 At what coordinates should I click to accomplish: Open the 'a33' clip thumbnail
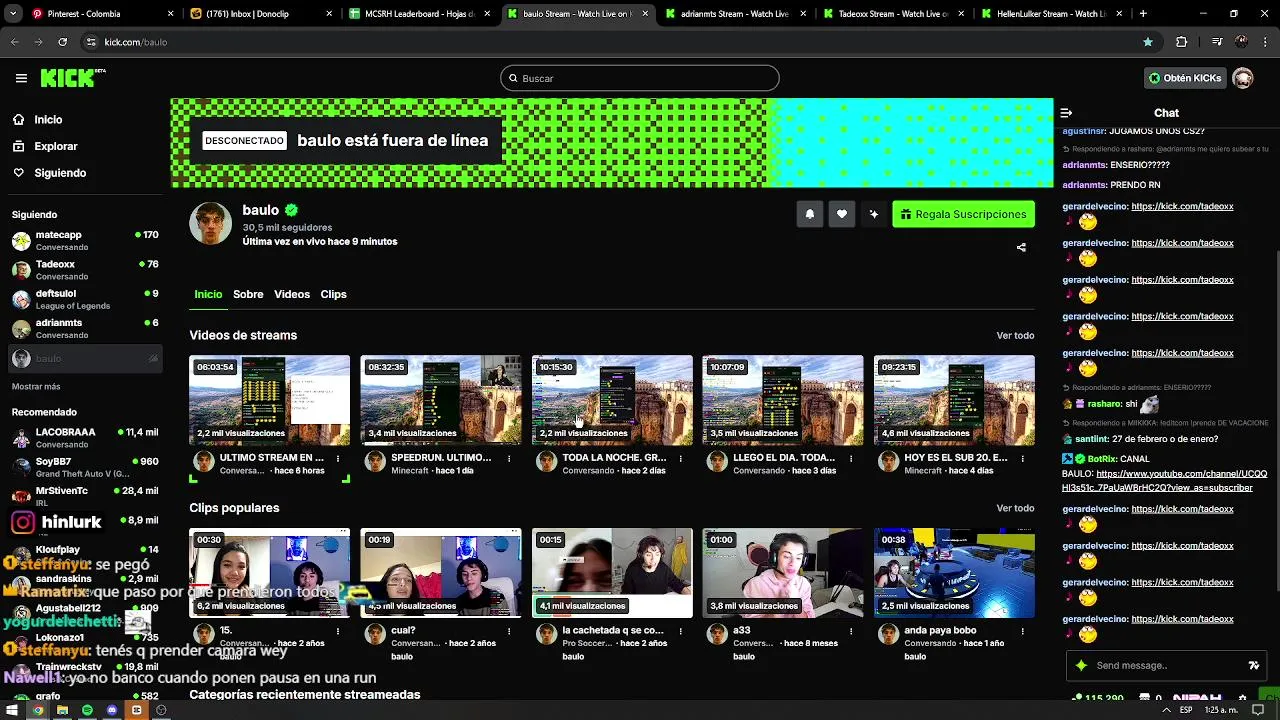click(x=783, y=573)
